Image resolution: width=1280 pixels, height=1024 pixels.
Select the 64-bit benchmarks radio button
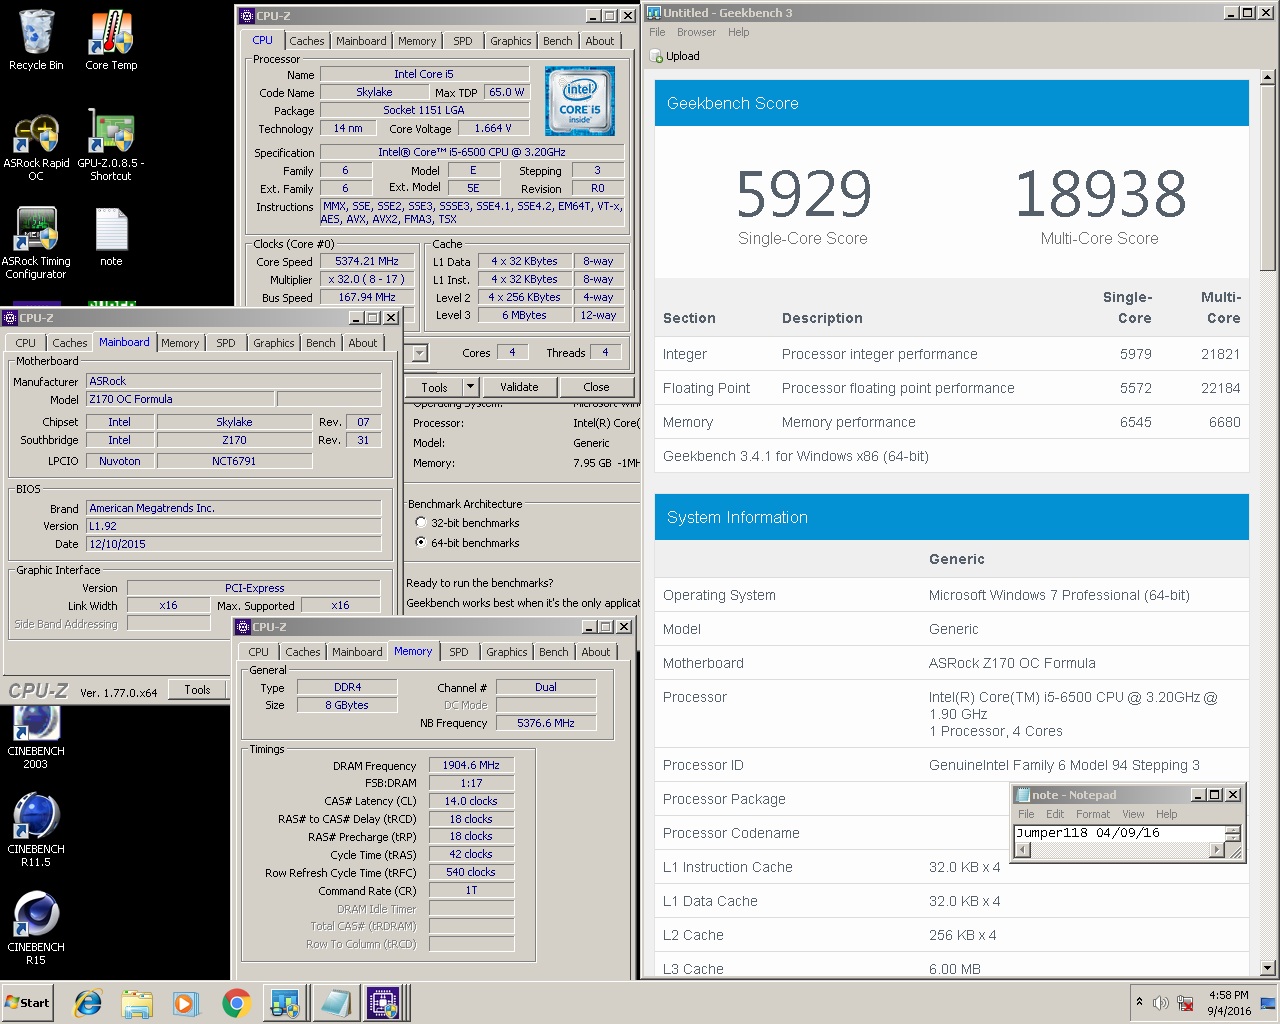(421, 543)
